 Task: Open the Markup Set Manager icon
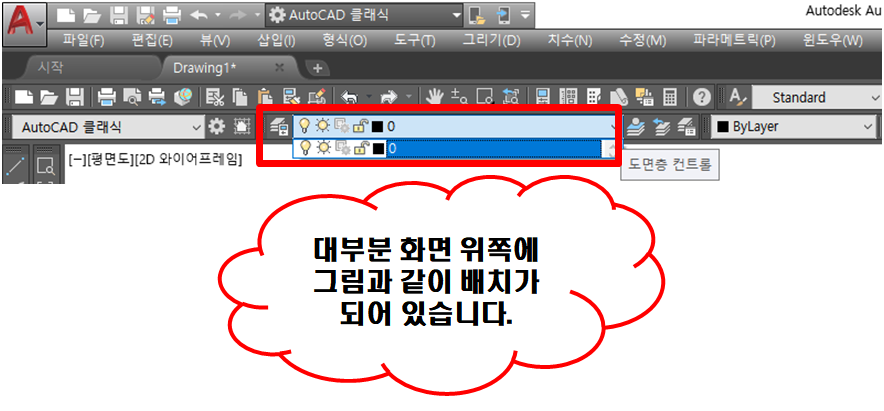(644, 98)
